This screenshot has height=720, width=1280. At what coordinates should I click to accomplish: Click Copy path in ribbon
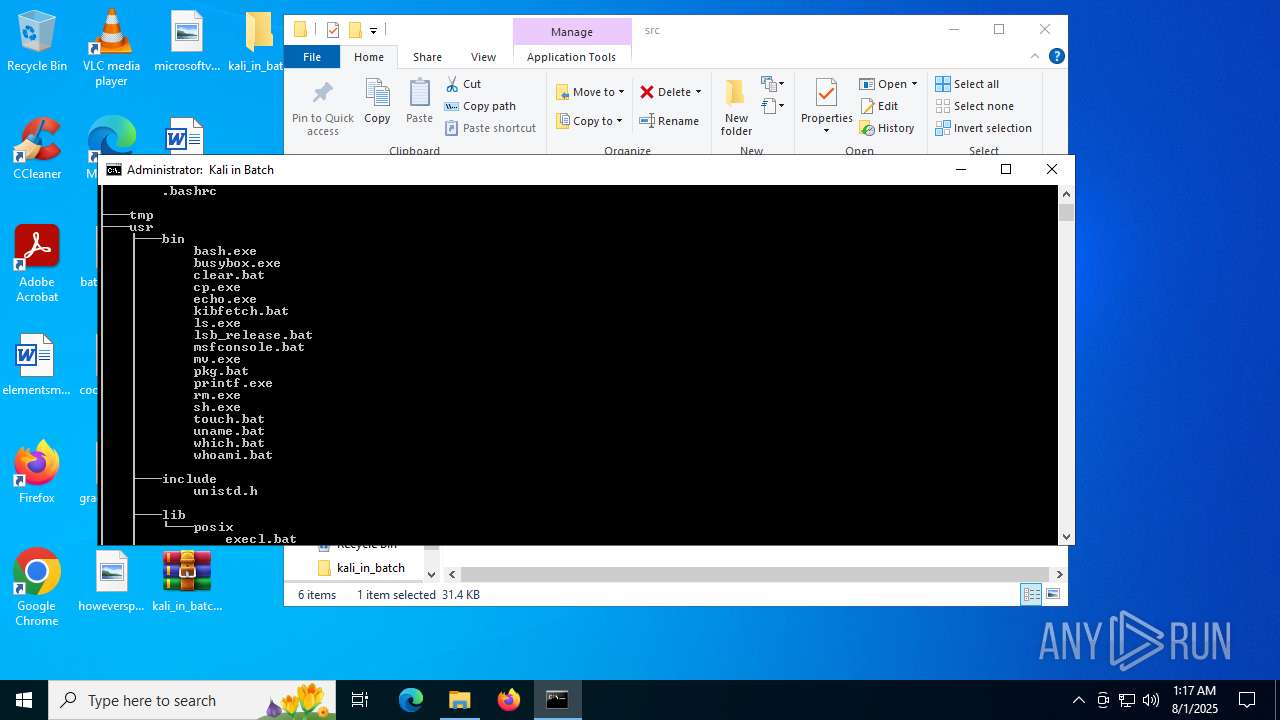480,106
